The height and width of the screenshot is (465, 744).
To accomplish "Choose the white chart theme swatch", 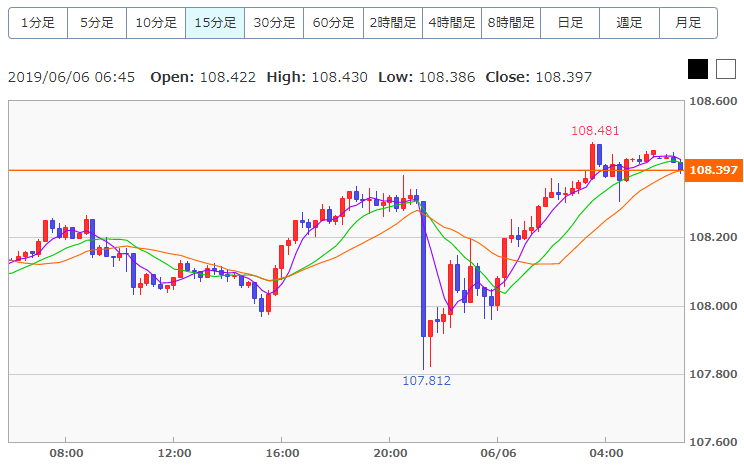I will (726, 69).
